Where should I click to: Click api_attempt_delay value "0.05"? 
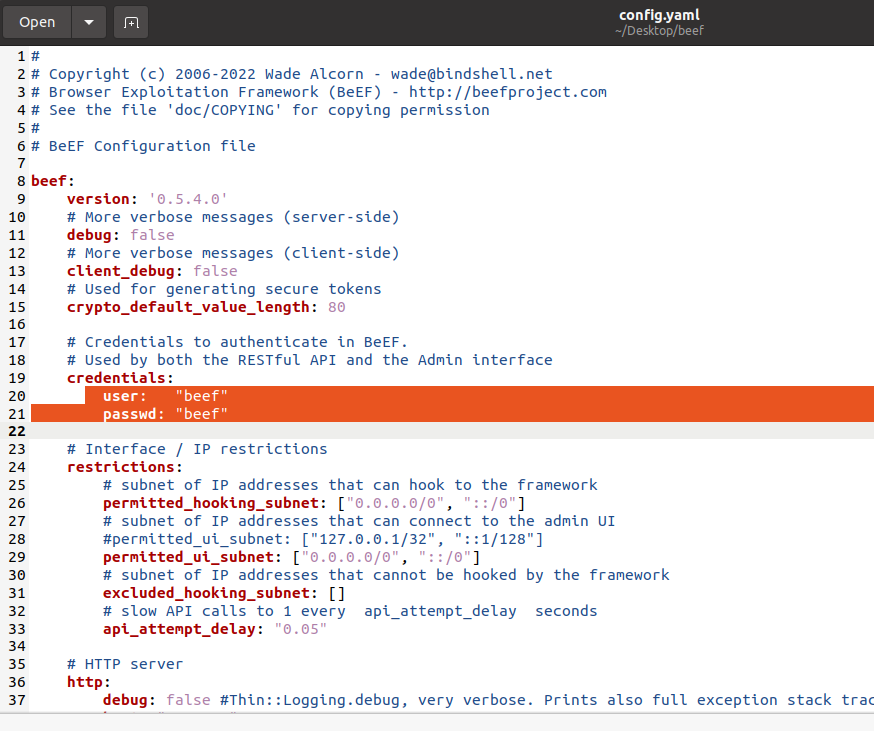pos(300,629)
